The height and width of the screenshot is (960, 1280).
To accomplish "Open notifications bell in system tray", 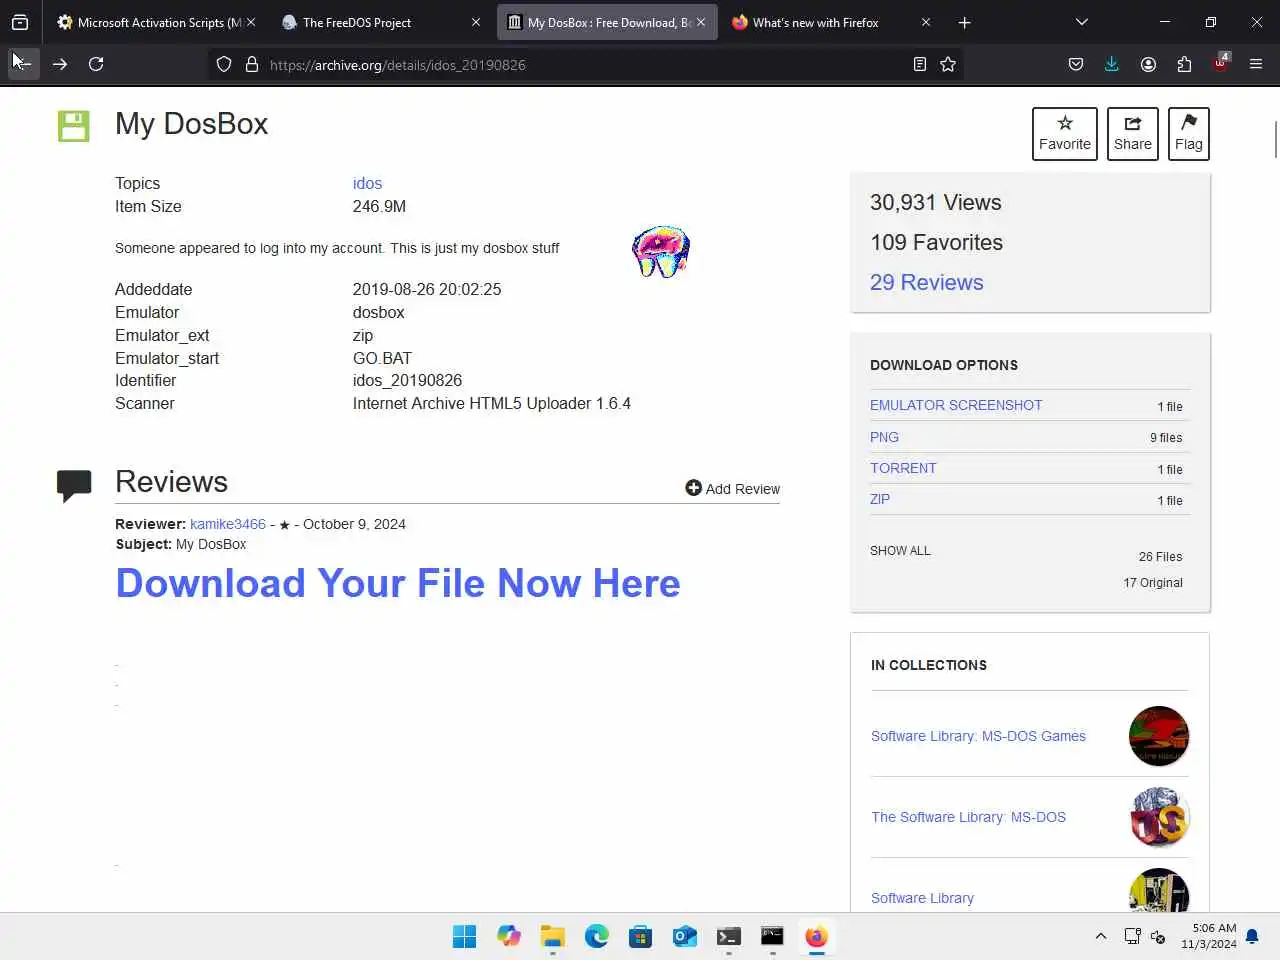I will pos(1252,936).
